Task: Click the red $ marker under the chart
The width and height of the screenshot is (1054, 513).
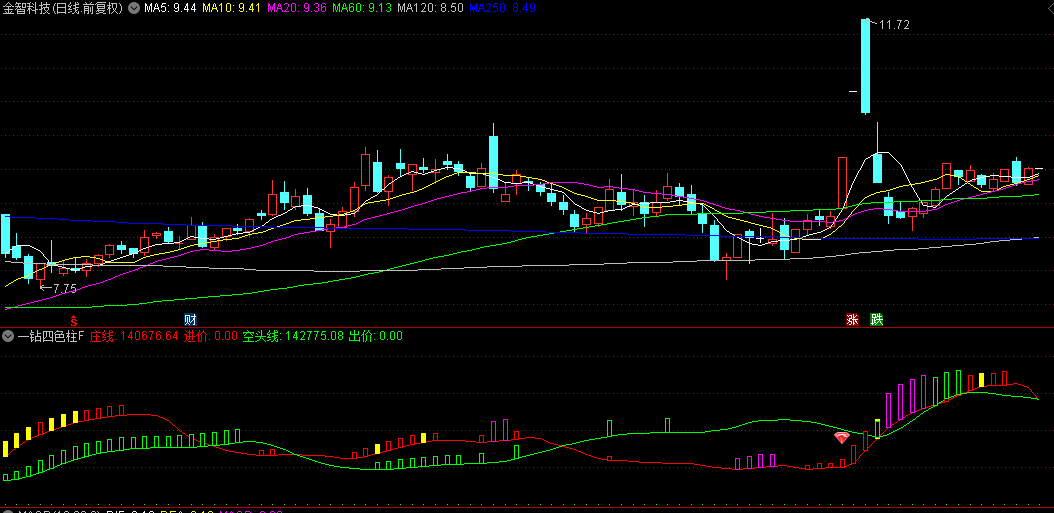Action: pyautogui.click(x=75, y=319)
